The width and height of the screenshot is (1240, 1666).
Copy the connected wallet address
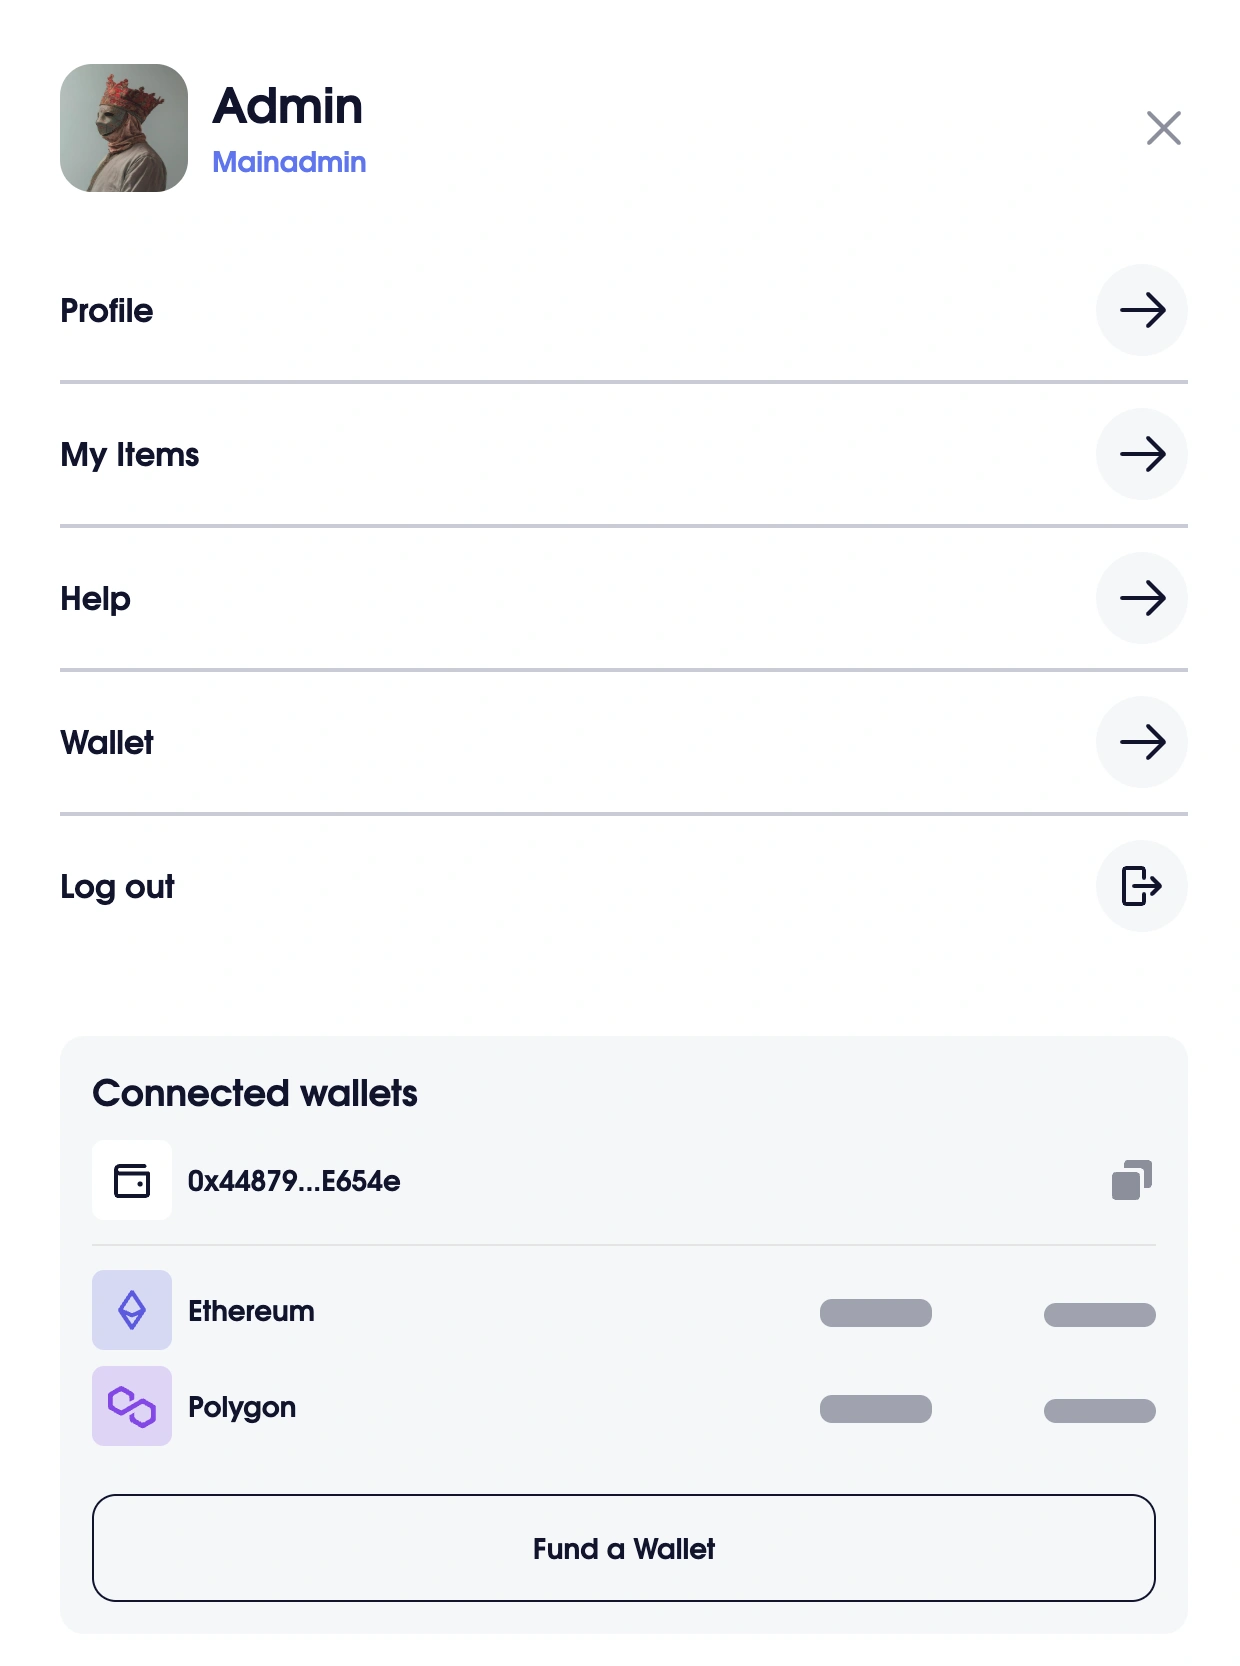pos(1132,1180)
